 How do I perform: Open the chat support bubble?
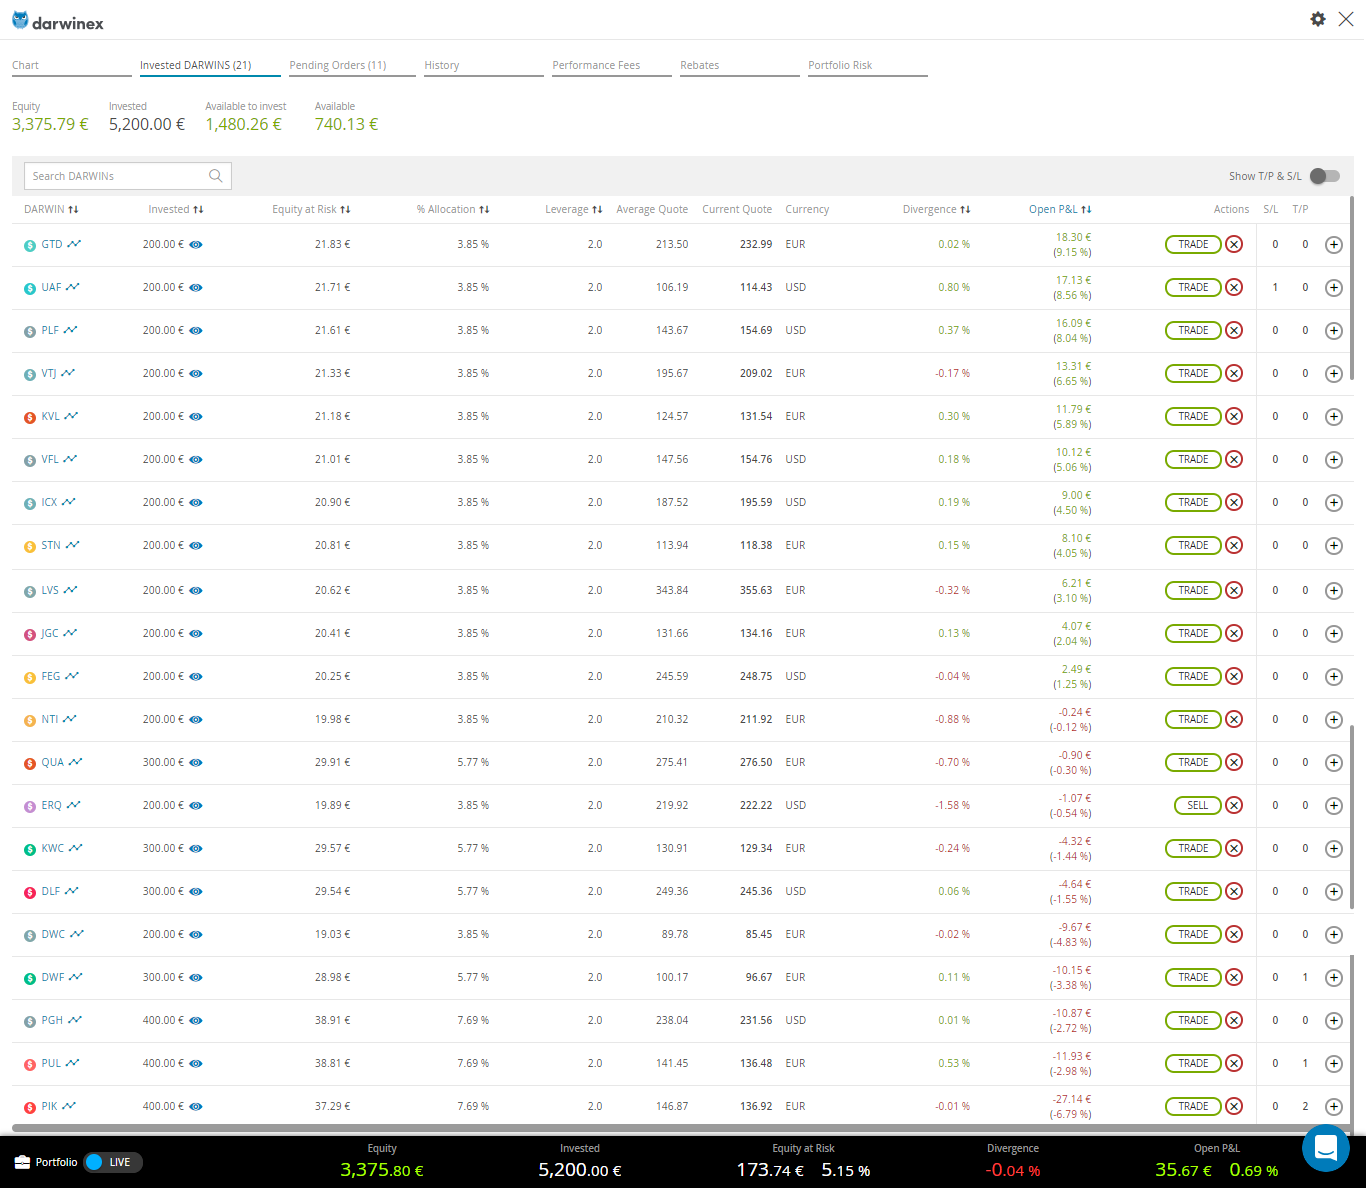pyautogui.click(x=1326, y=1147)
